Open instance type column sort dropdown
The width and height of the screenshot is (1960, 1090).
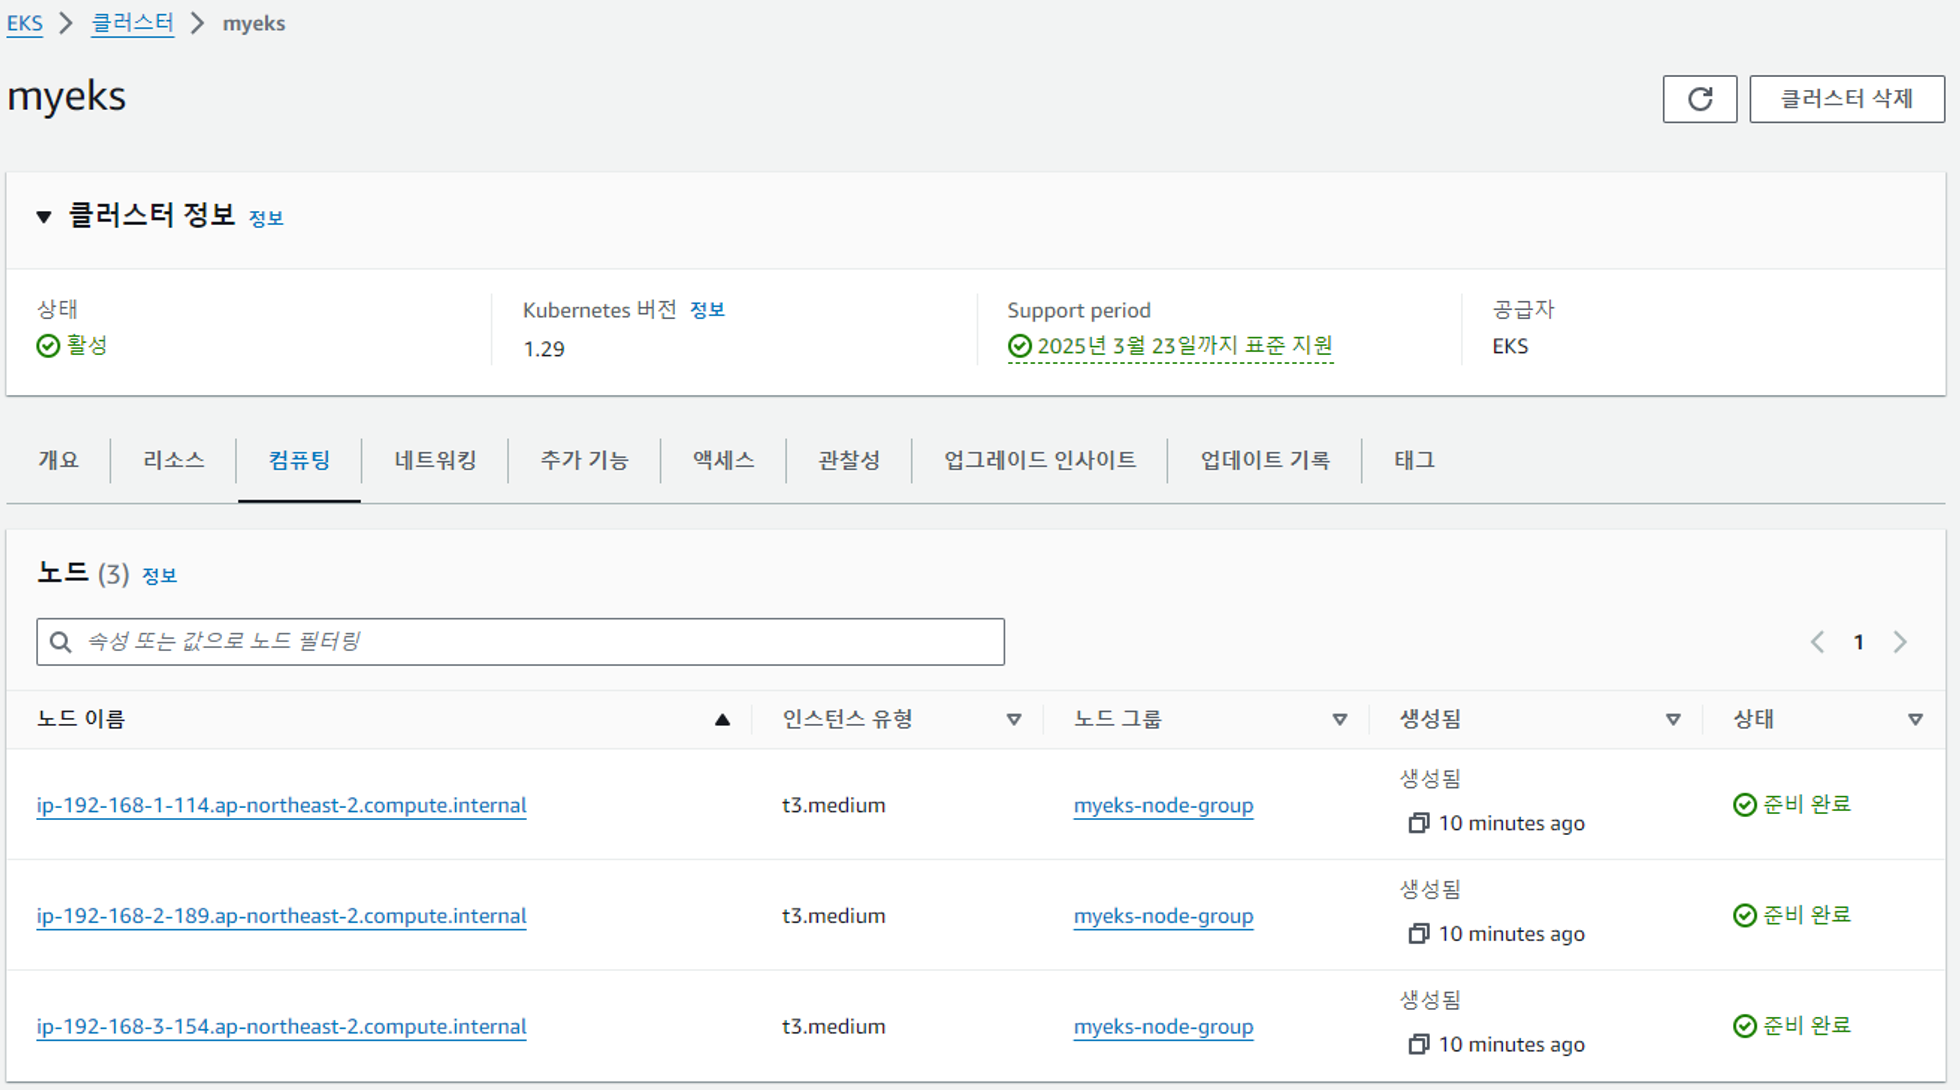click(1013, 719)
